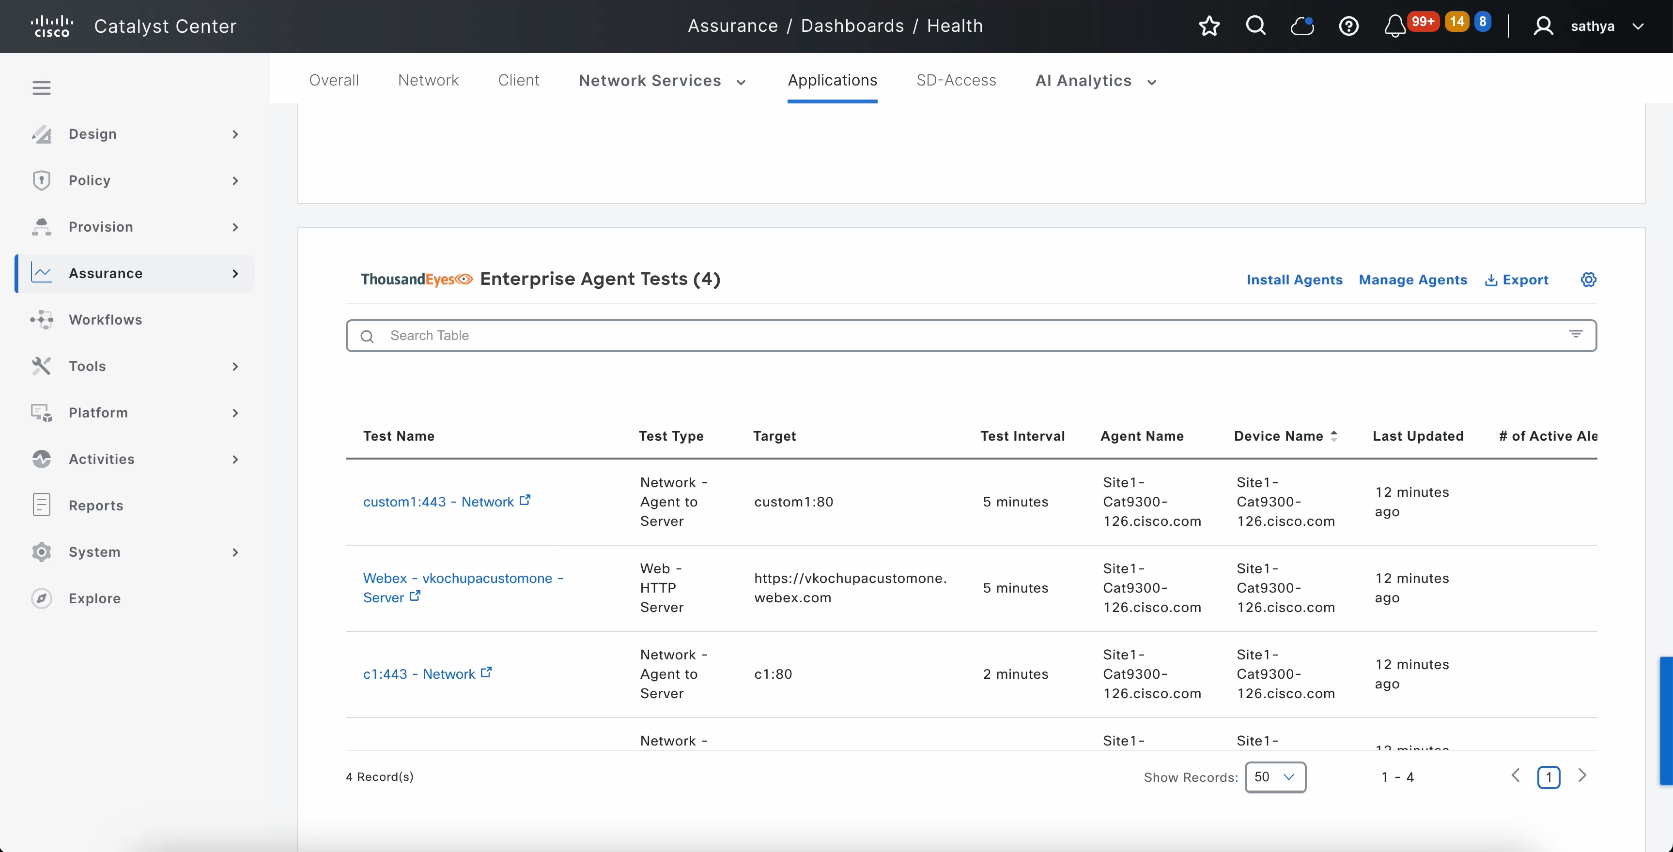Click the favorites star icon
Screen dimensions: 1673x852
coord(1209,26)
